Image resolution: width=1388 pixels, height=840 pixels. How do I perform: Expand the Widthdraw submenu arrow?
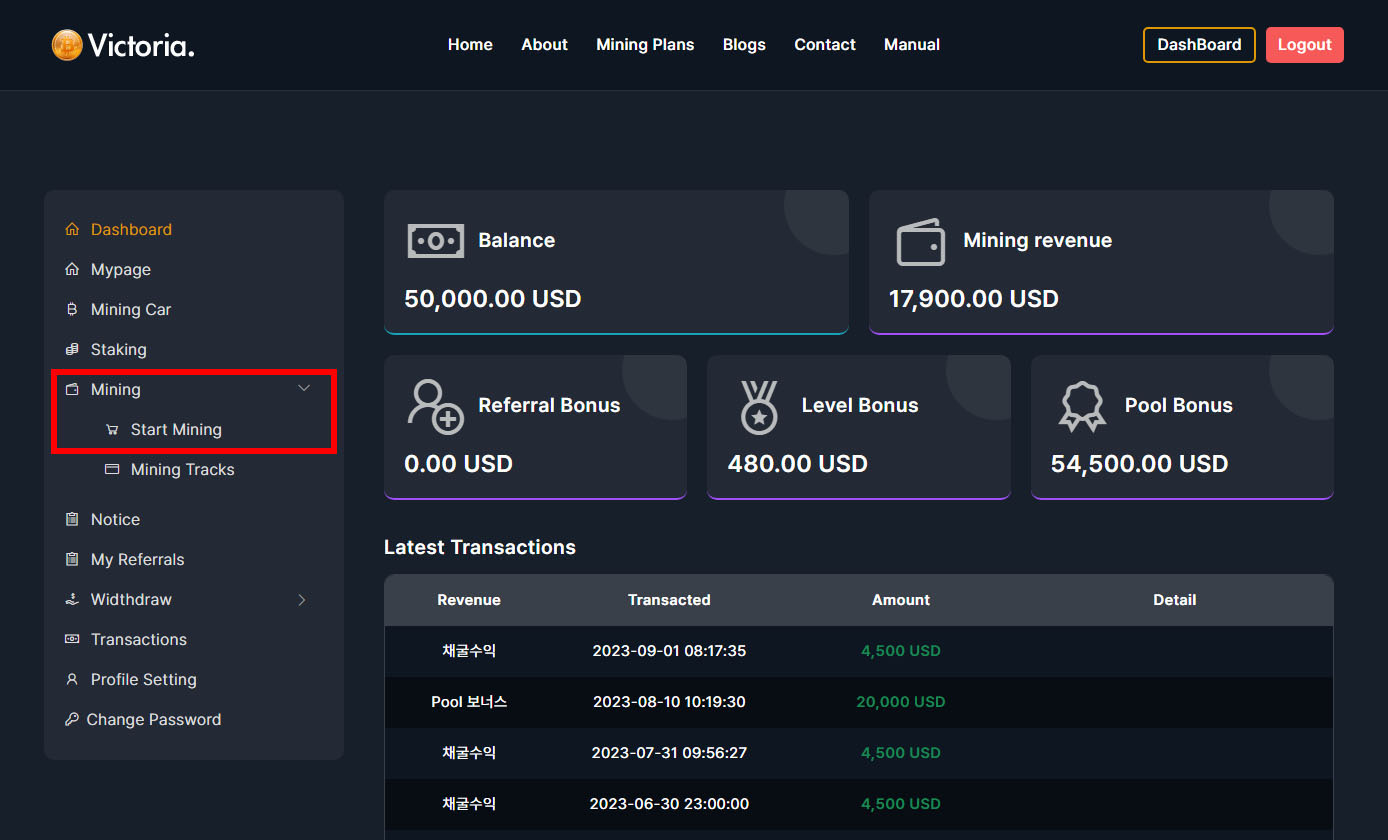click(x=302, y=600)
